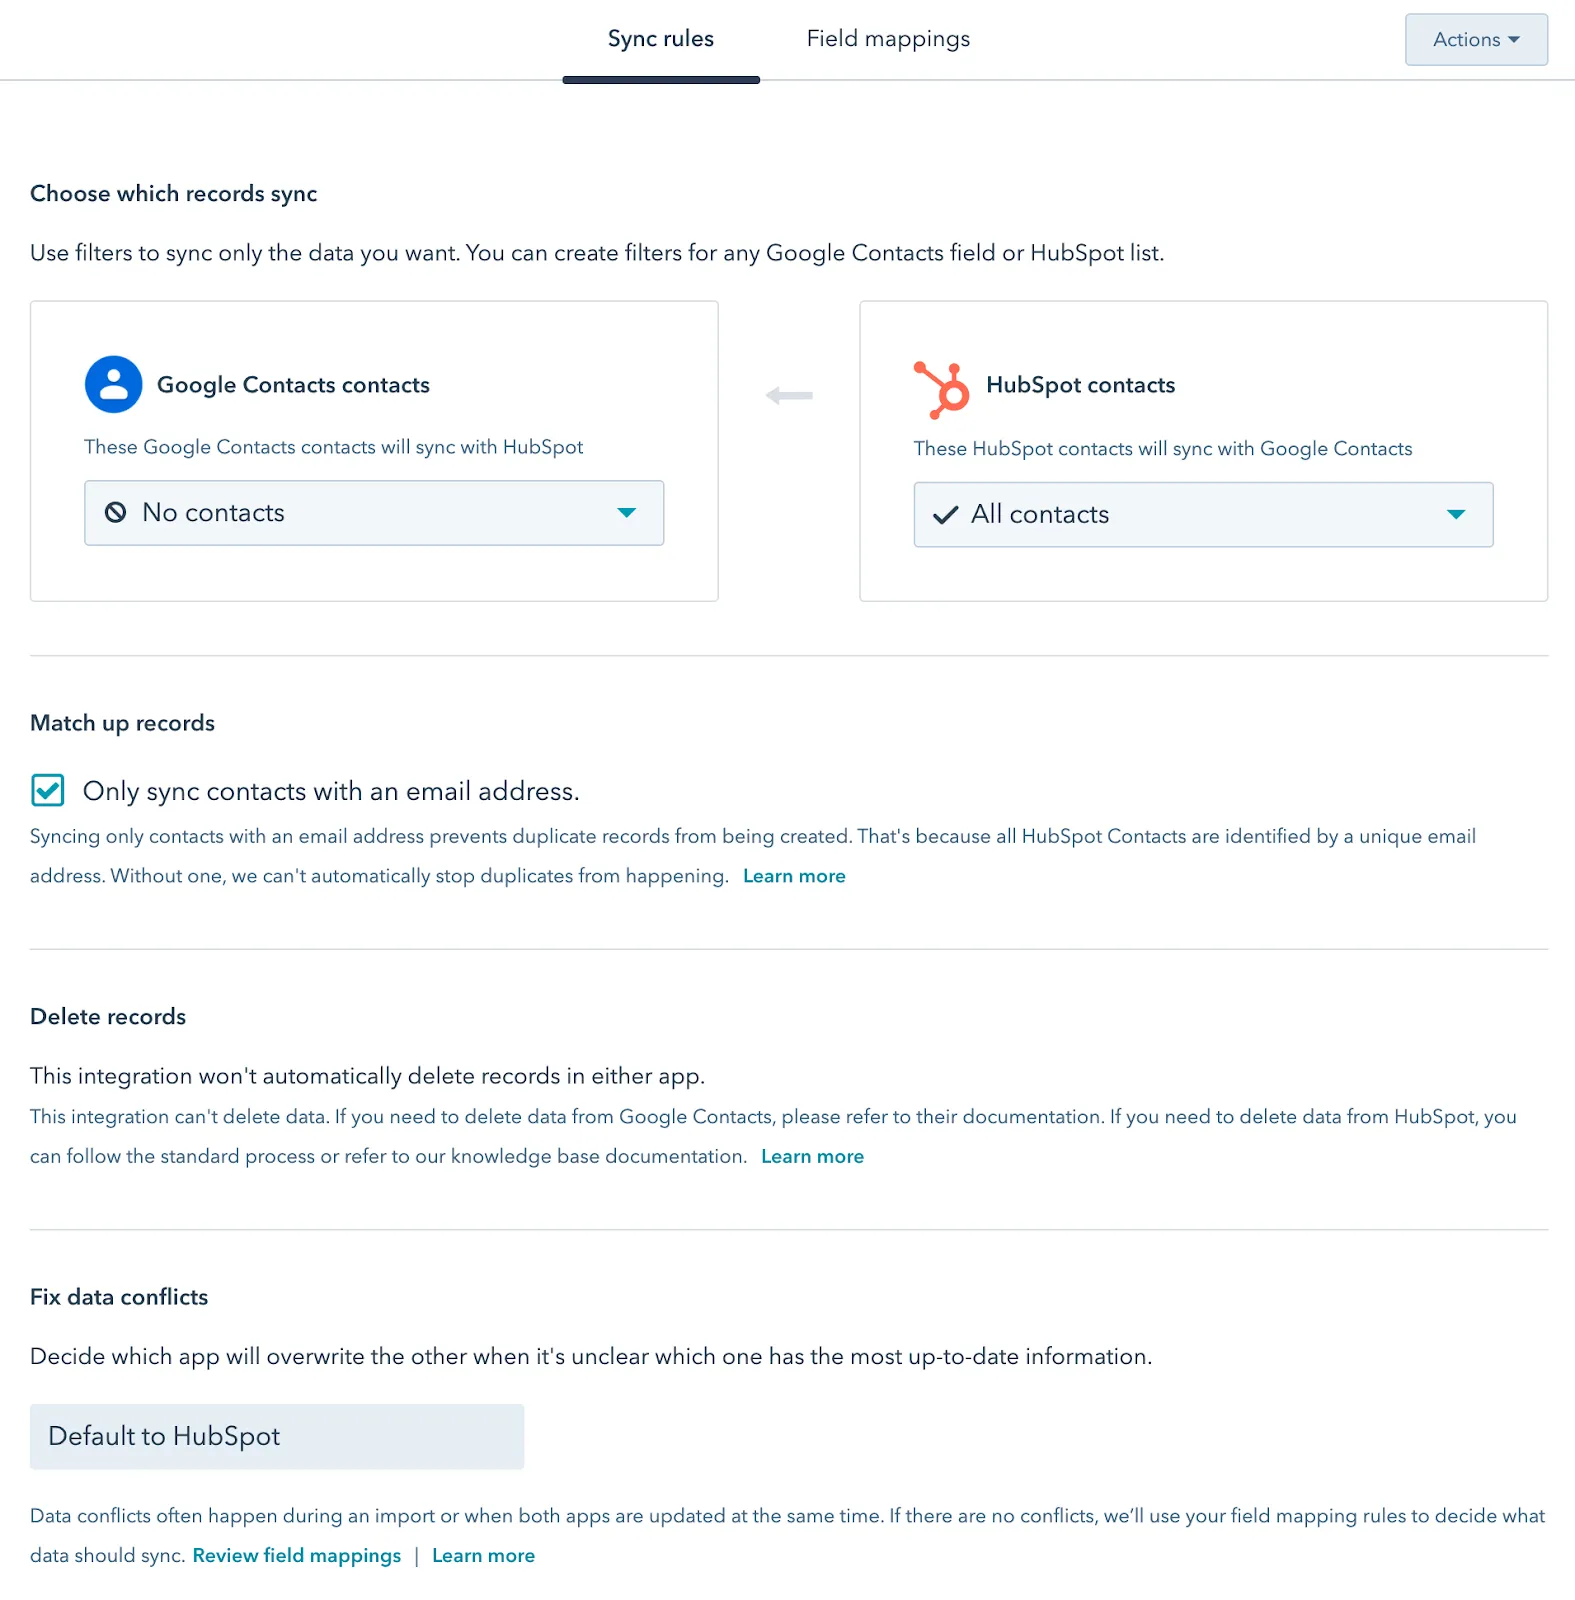This screenshot has height=1600, width=1575.
Task: Open Learn more about deleting records
Action: (812, 1156)
